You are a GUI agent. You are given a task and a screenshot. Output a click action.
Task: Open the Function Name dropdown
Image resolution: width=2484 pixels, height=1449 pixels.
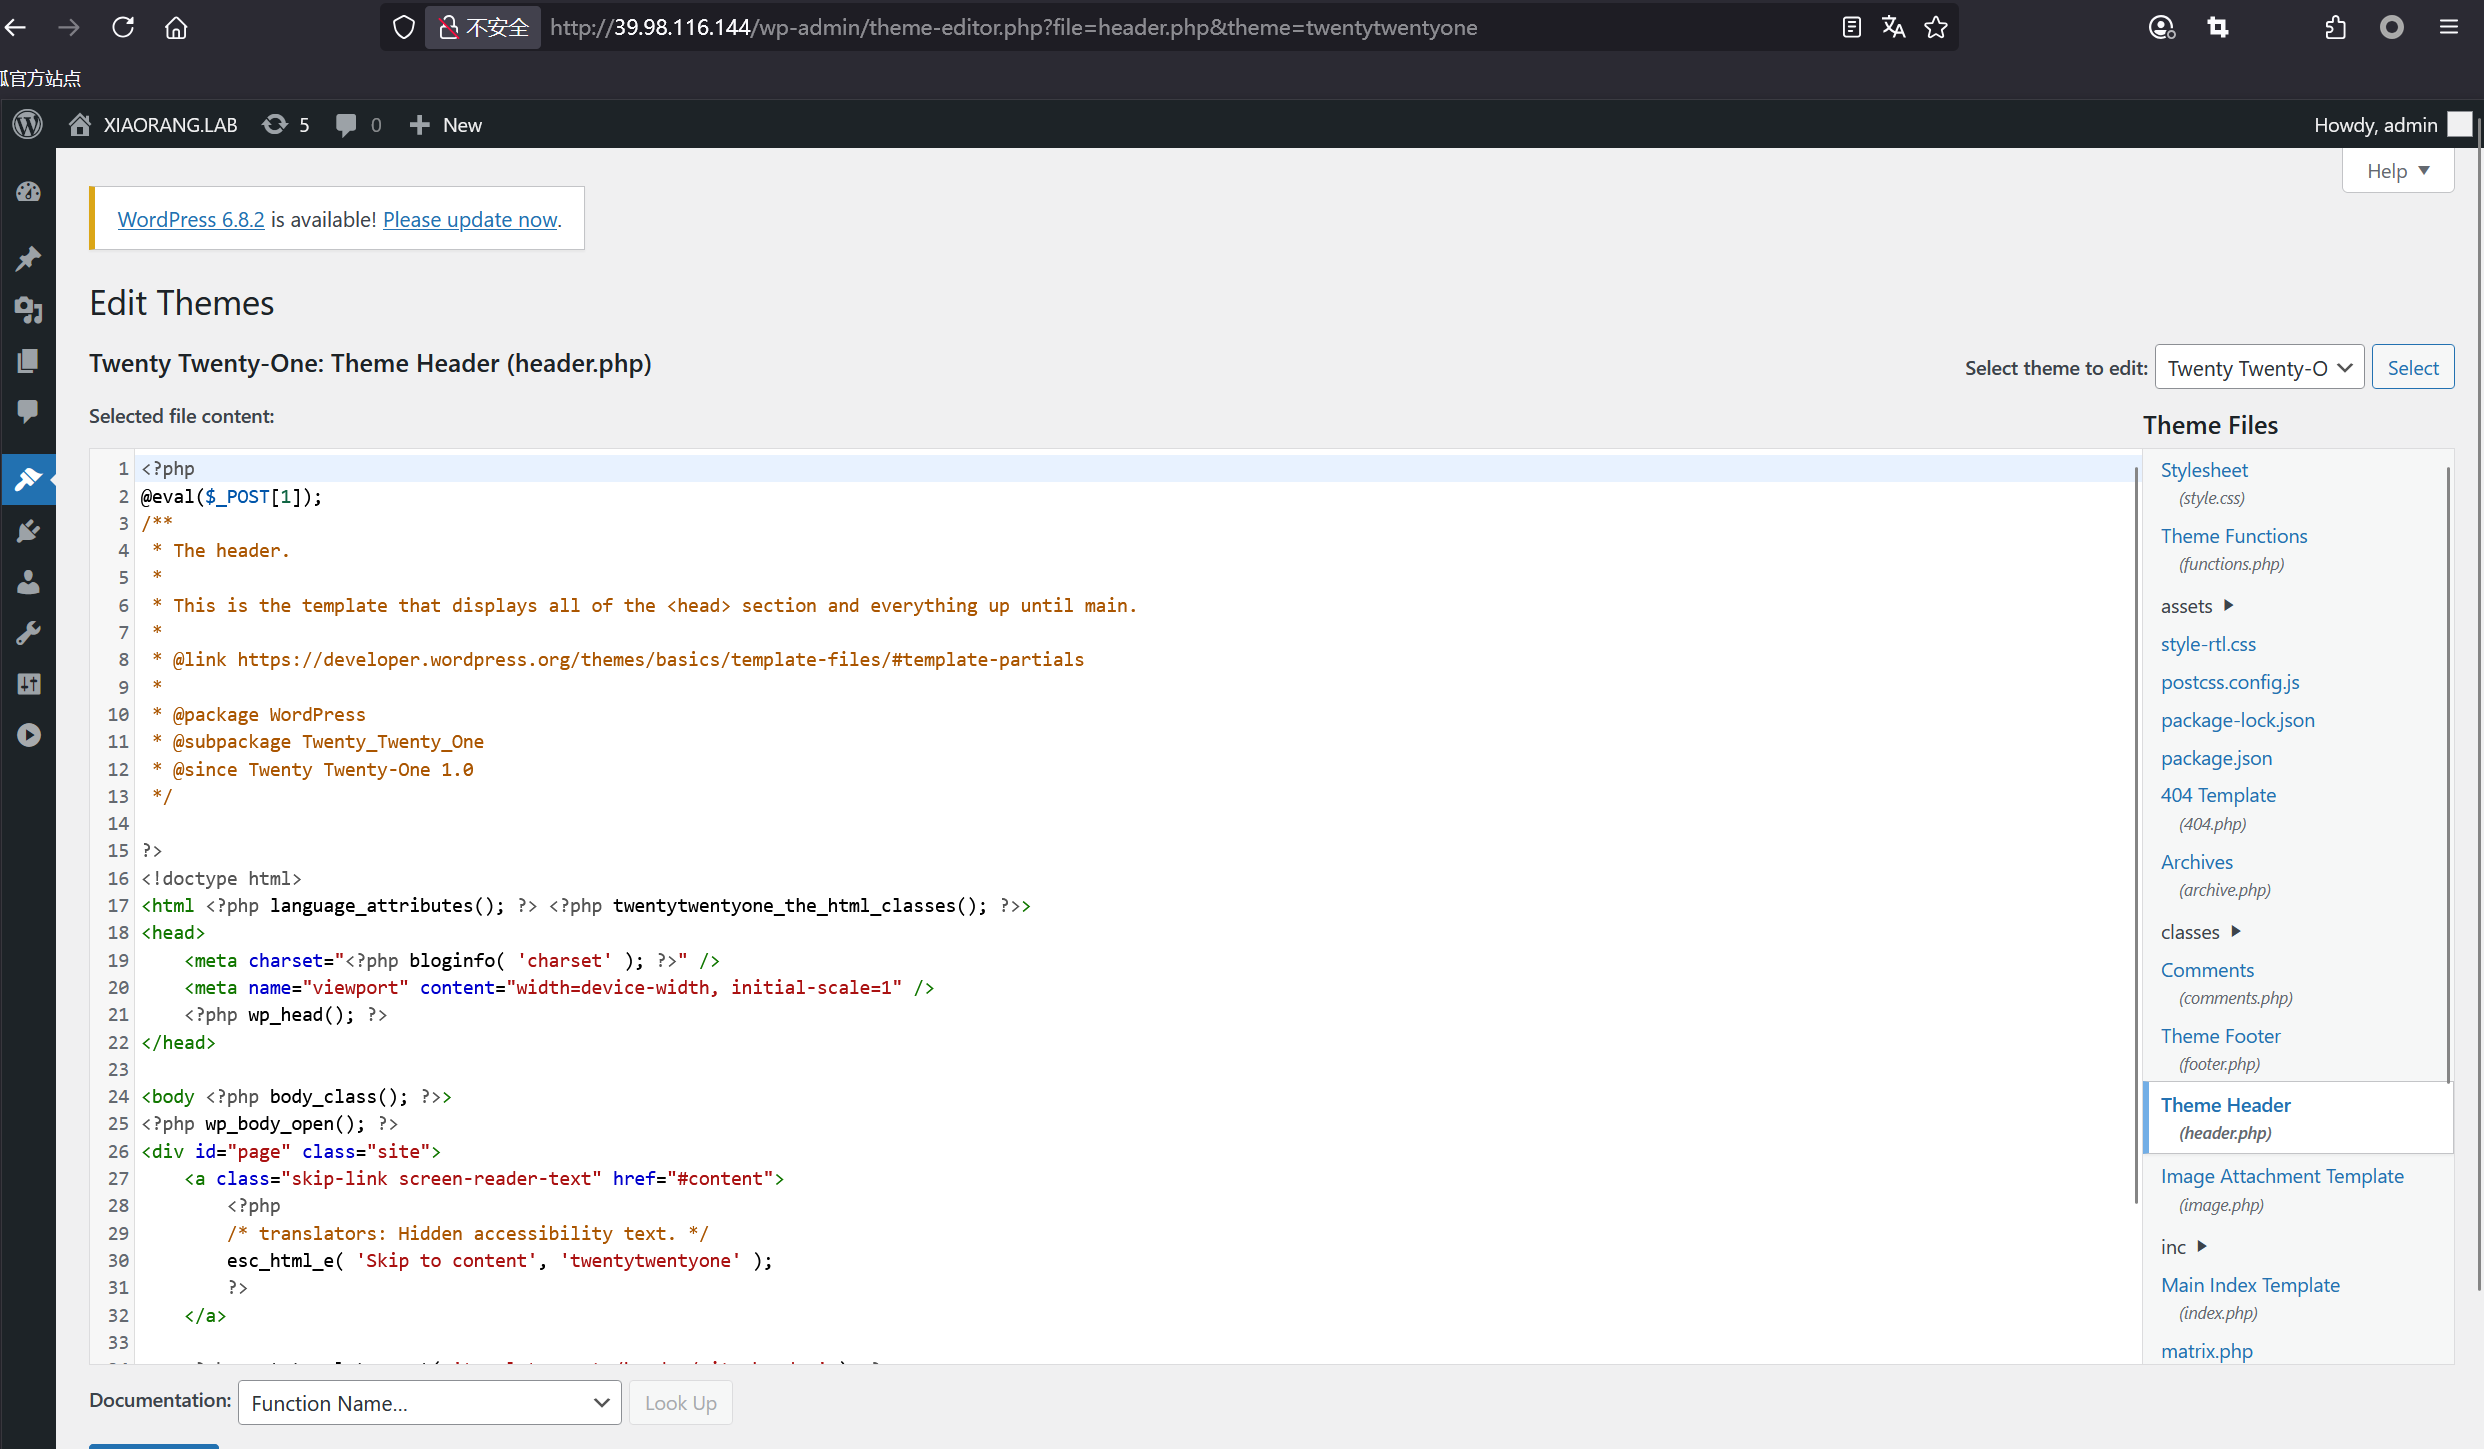pos(429,1403)
